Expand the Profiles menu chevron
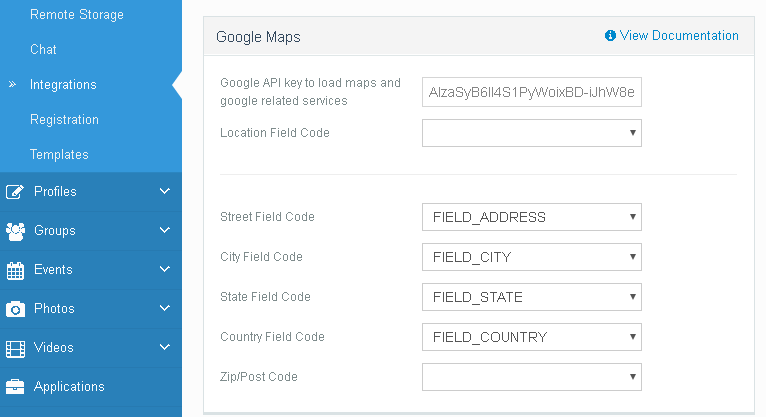Image resolution: width=766 pixels, height=417 pixels. click(x=165, y=191)
